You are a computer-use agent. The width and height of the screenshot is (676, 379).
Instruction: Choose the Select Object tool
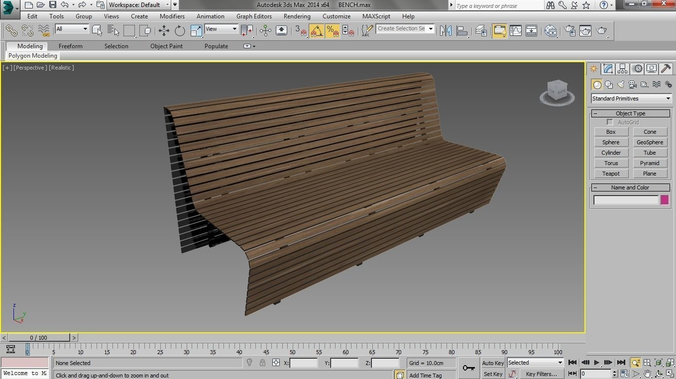tap(97, 31)
